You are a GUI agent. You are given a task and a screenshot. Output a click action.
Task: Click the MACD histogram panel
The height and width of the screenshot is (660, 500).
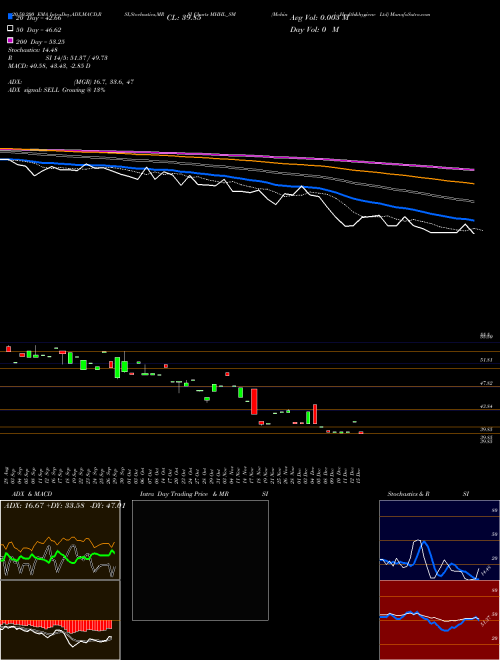pyautogui.click(x=60, y=620)
